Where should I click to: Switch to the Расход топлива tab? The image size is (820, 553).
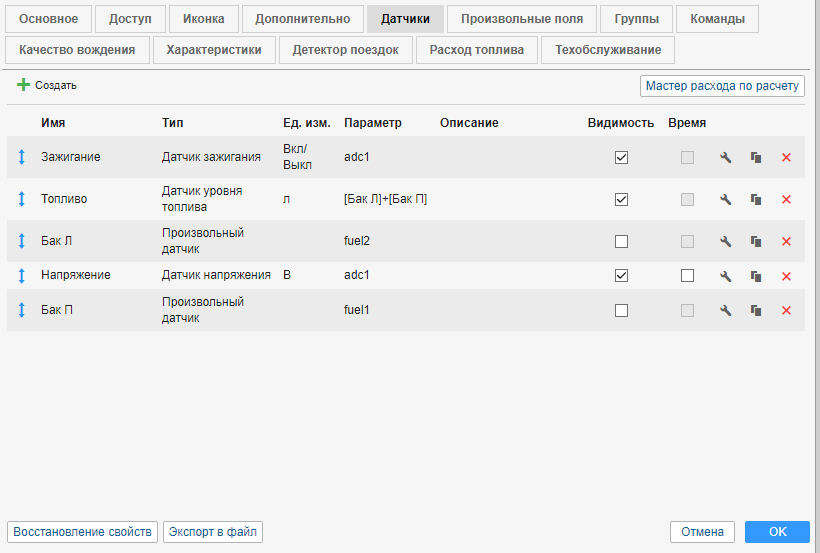click(x=477, y=50)
